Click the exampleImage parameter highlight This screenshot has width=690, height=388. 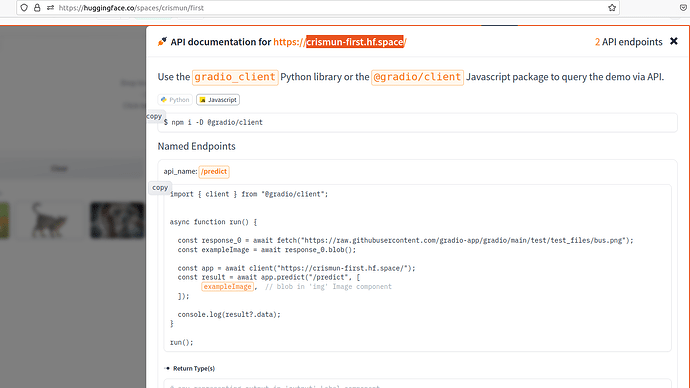click(228, 286)
